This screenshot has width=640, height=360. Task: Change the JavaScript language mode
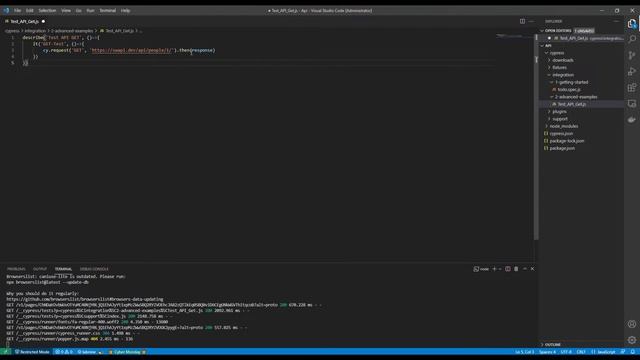pyautogui.click(x=604, y=352)
